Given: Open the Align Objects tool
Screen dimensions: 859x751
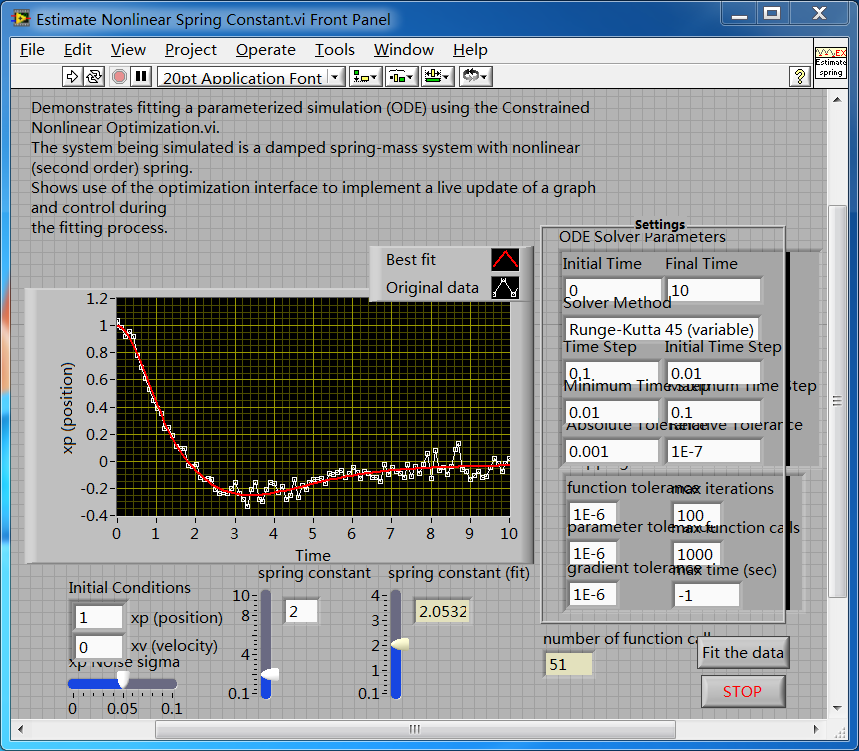Looking at the screenshot, I should (366, 76).
